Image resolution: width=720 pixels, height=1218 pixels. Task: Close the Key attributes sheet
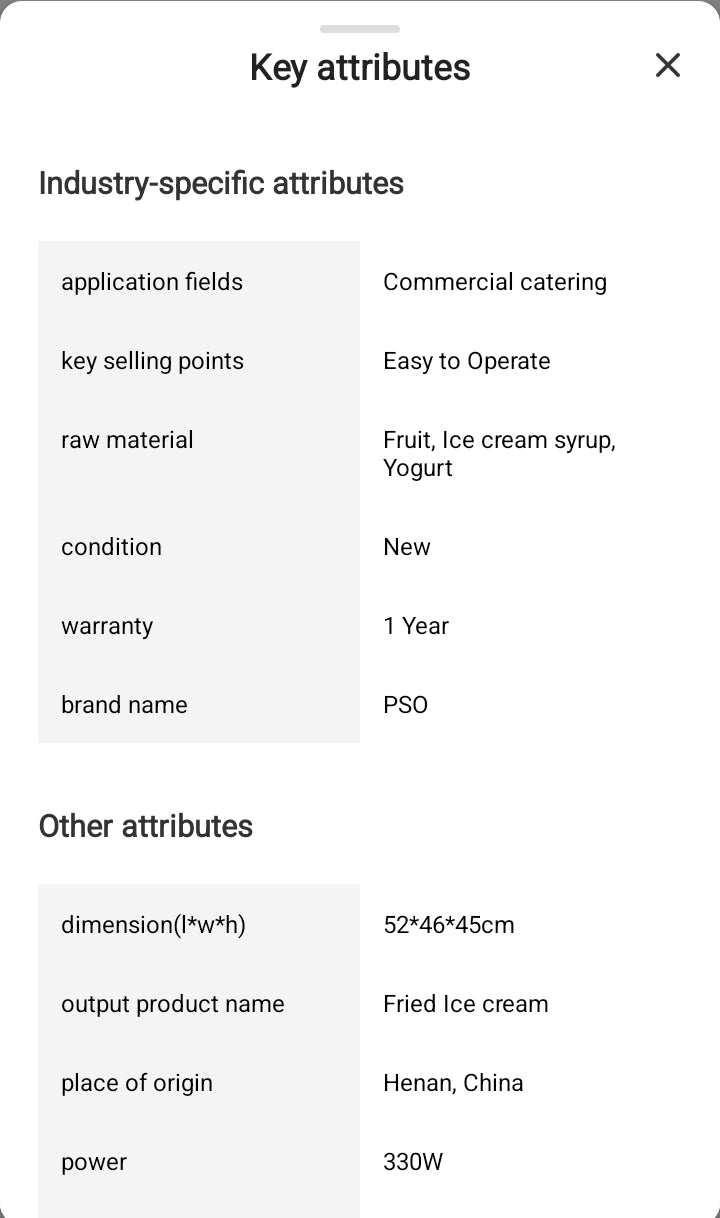(x=667, y=66)
